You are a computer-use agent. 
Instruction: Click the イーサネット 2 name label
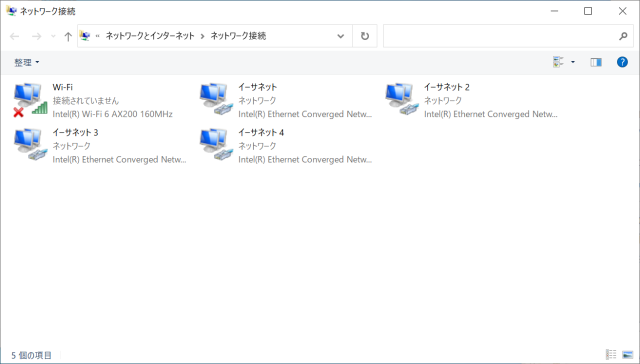(447, 87)
